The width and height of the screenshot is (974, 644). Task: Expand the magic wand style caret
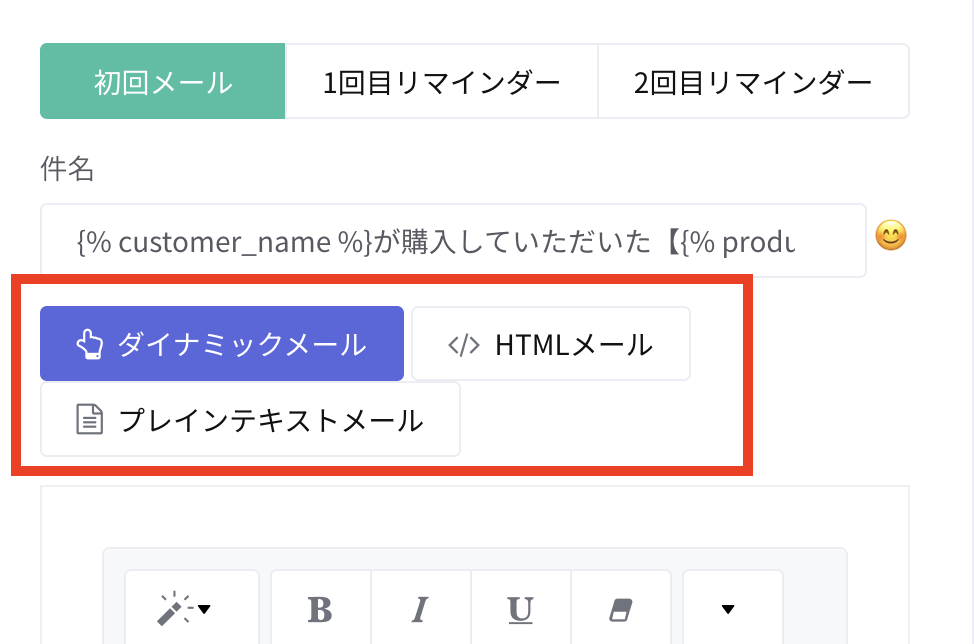click(x=204, y=609)
